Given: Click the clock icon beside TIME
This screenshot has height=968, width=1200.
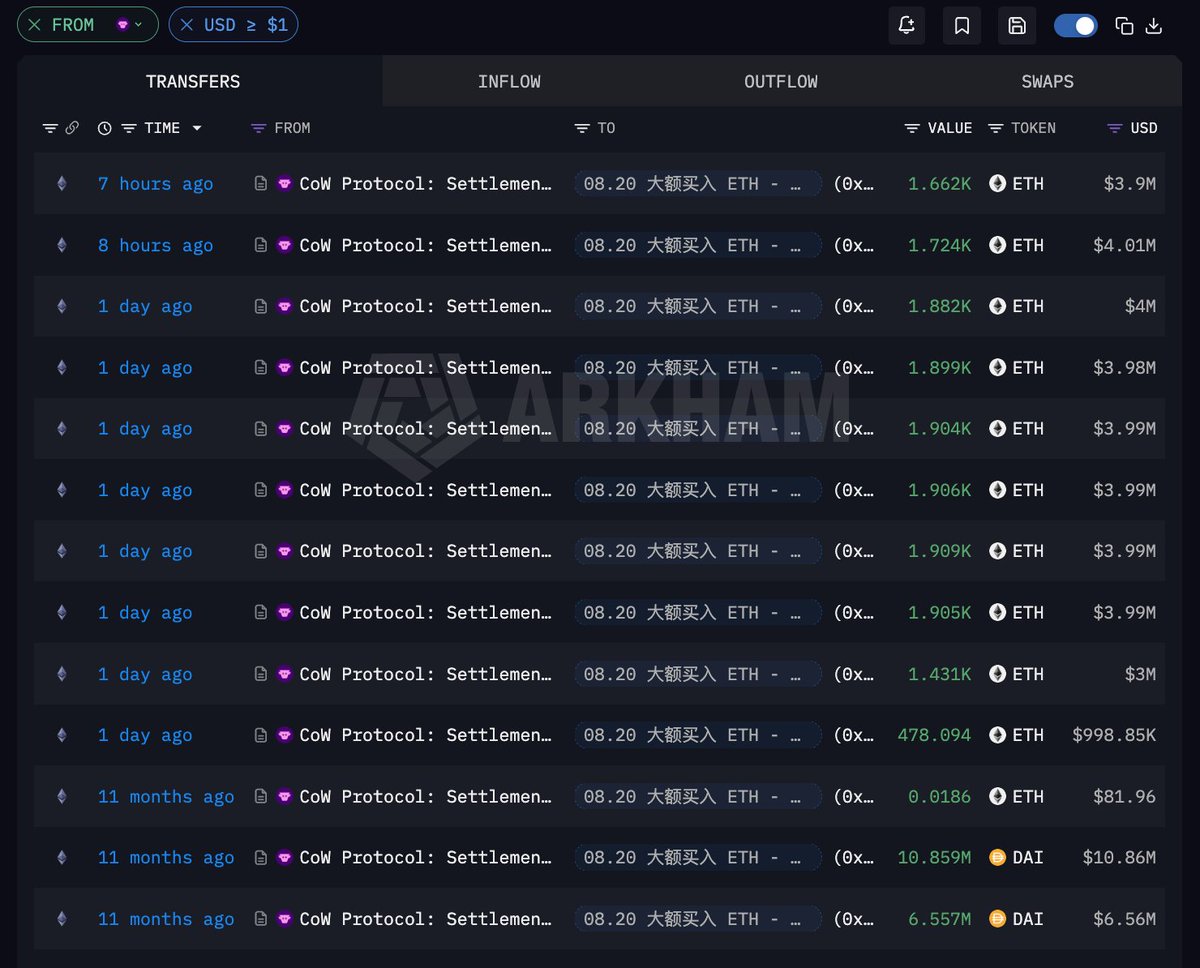Looking at the screenshot, I should coord(105,128).
